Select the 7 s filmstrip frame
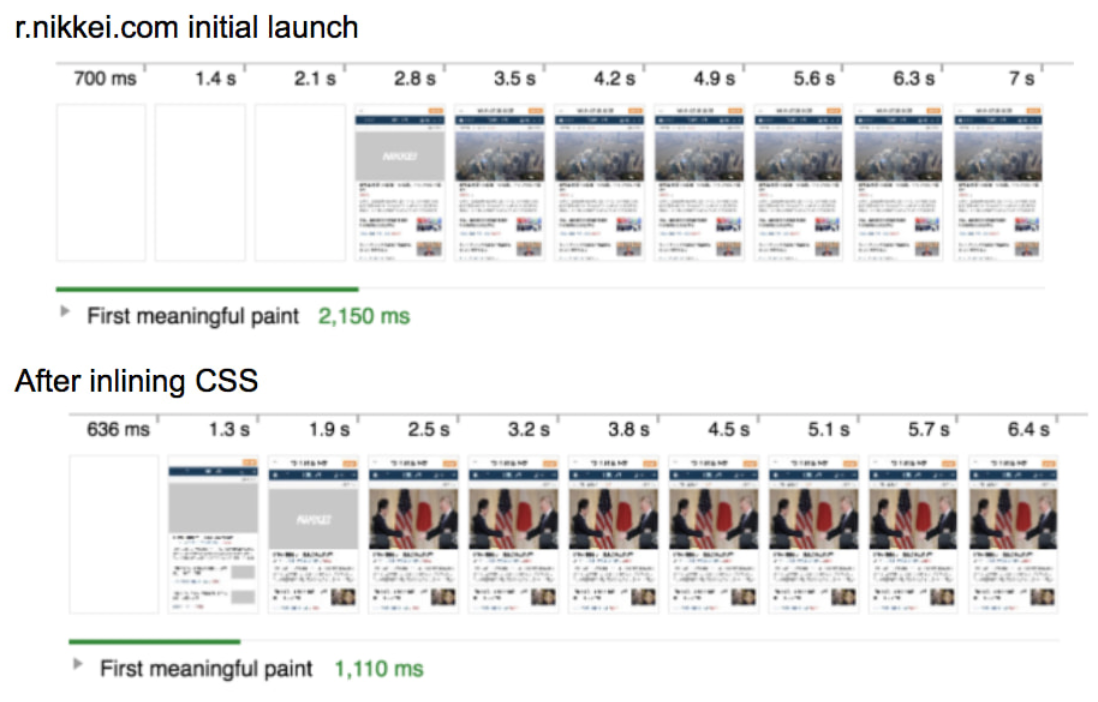Viewport: 1098px width, 702px height. pyautogui.click(x=999, y=182)
